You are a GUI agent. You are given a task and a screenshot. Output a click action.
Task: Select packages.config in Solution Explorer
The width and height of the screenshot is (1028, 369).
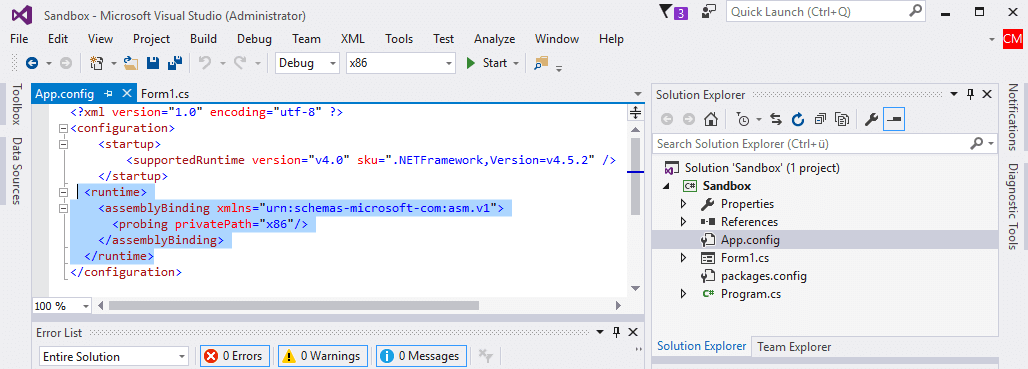pos(764,276)
